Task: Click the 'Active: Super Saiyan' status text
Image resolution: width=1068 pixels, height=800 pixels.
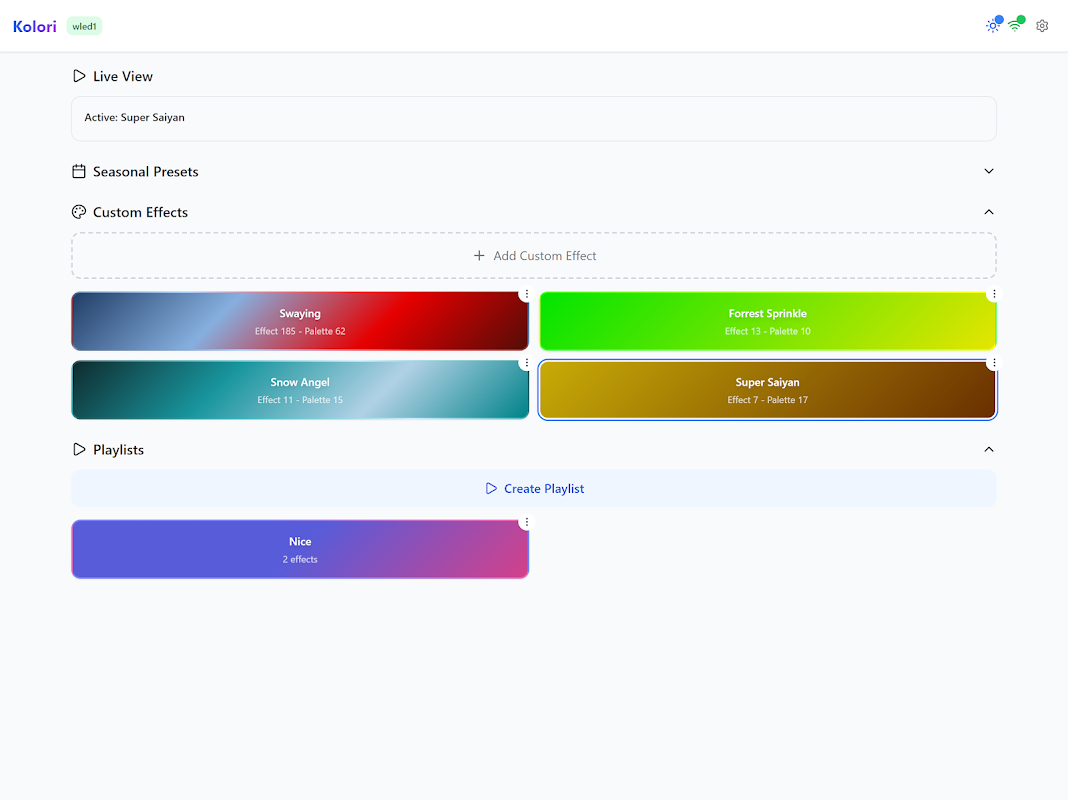Action: (x=134, y=117)
